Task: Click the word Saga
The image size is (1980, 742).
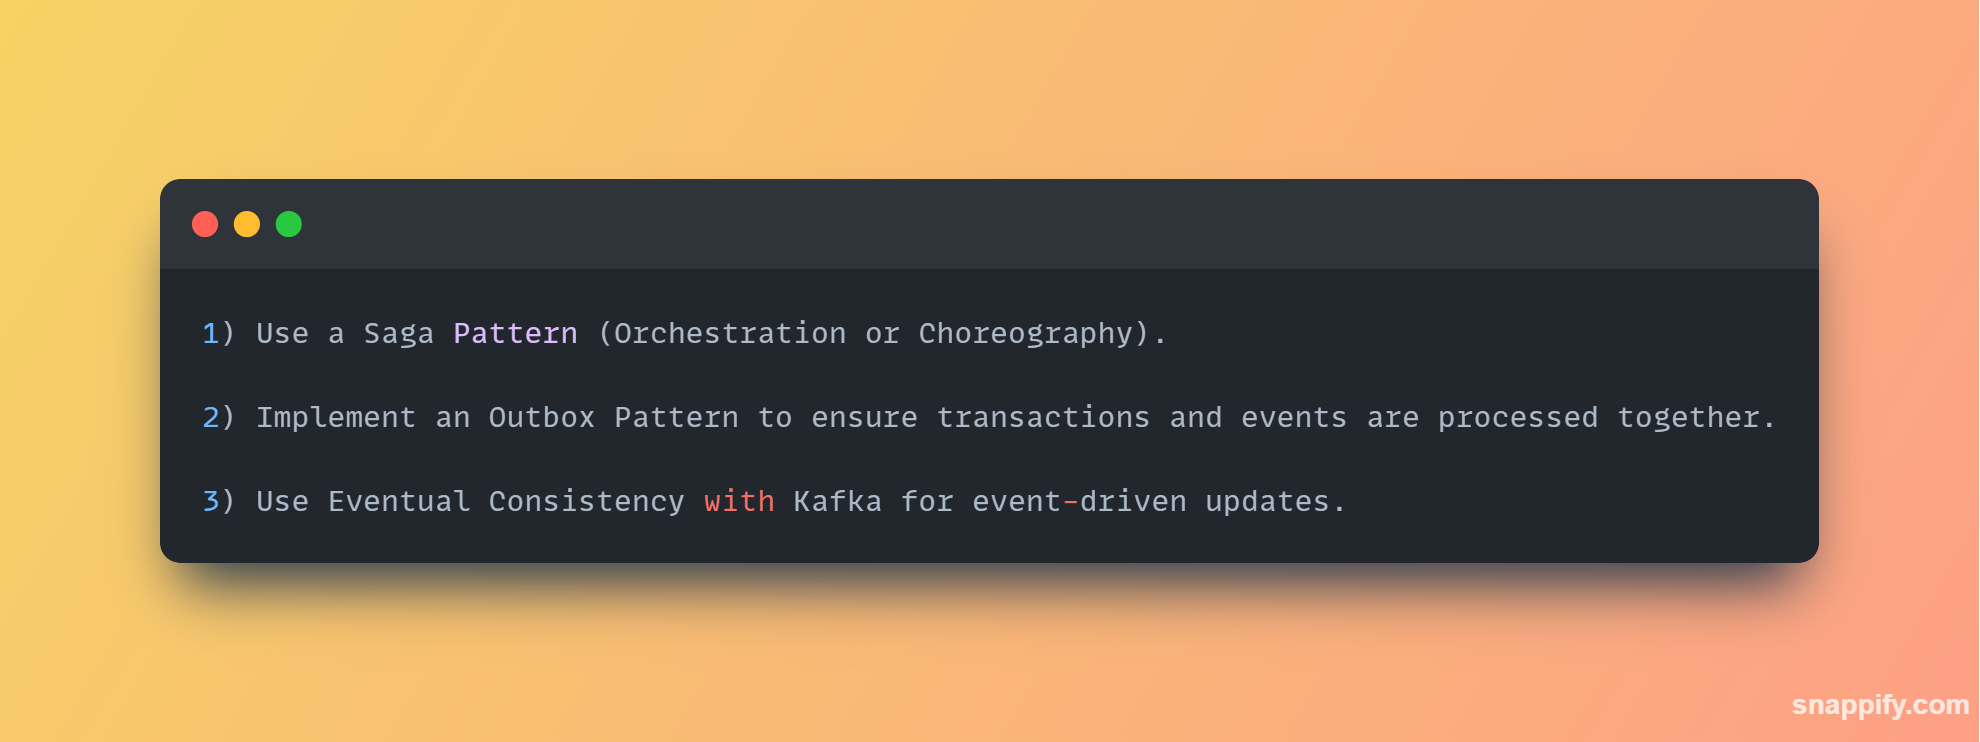Action: pos(399,334)
